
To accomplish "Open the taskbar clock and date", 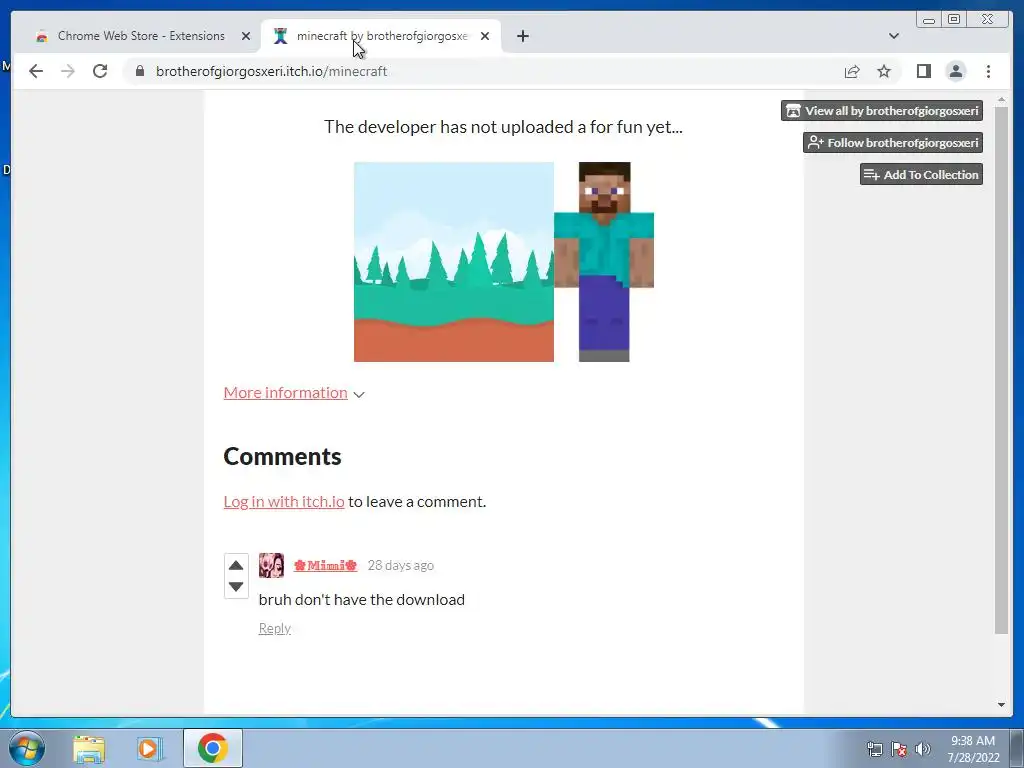I will [x=973, y=749].
